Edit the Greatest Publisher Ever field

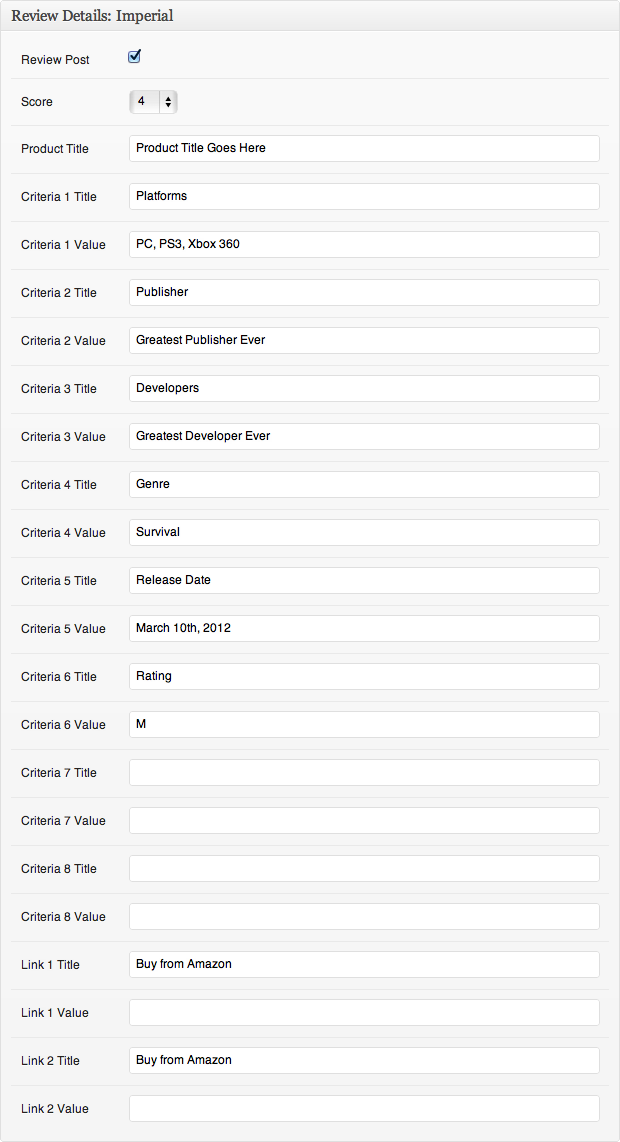tap(364, 341)
